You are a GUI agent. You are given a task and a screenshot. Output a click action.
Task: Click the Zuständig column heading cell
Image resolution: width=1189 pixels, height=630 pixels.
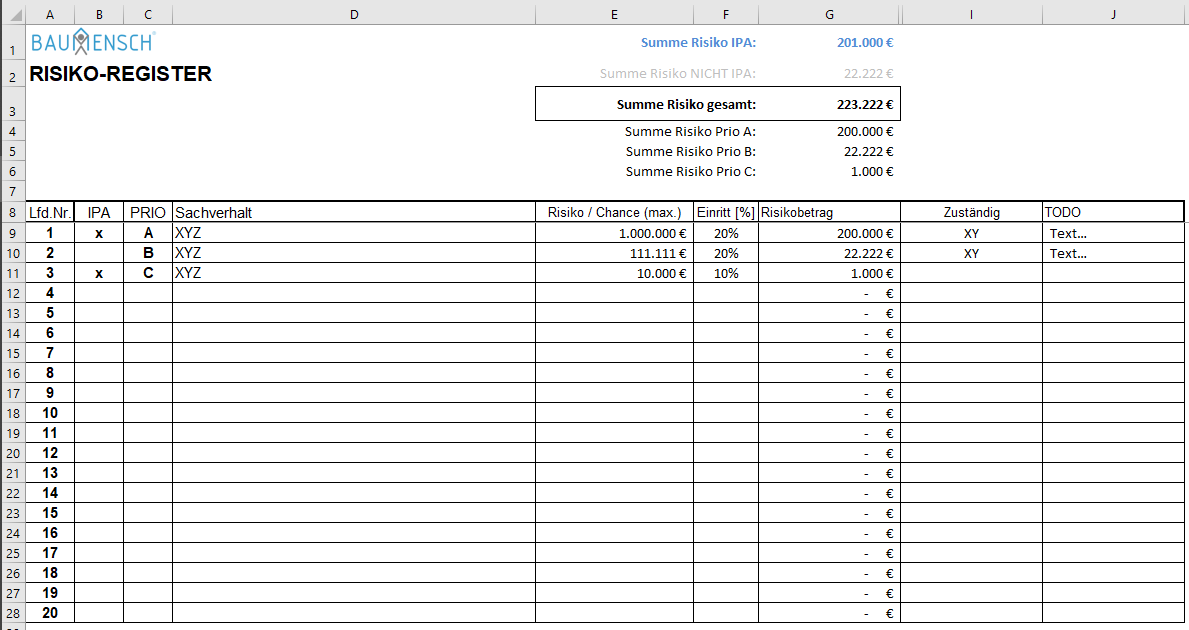pyautogui.click(x=971, y=212)
